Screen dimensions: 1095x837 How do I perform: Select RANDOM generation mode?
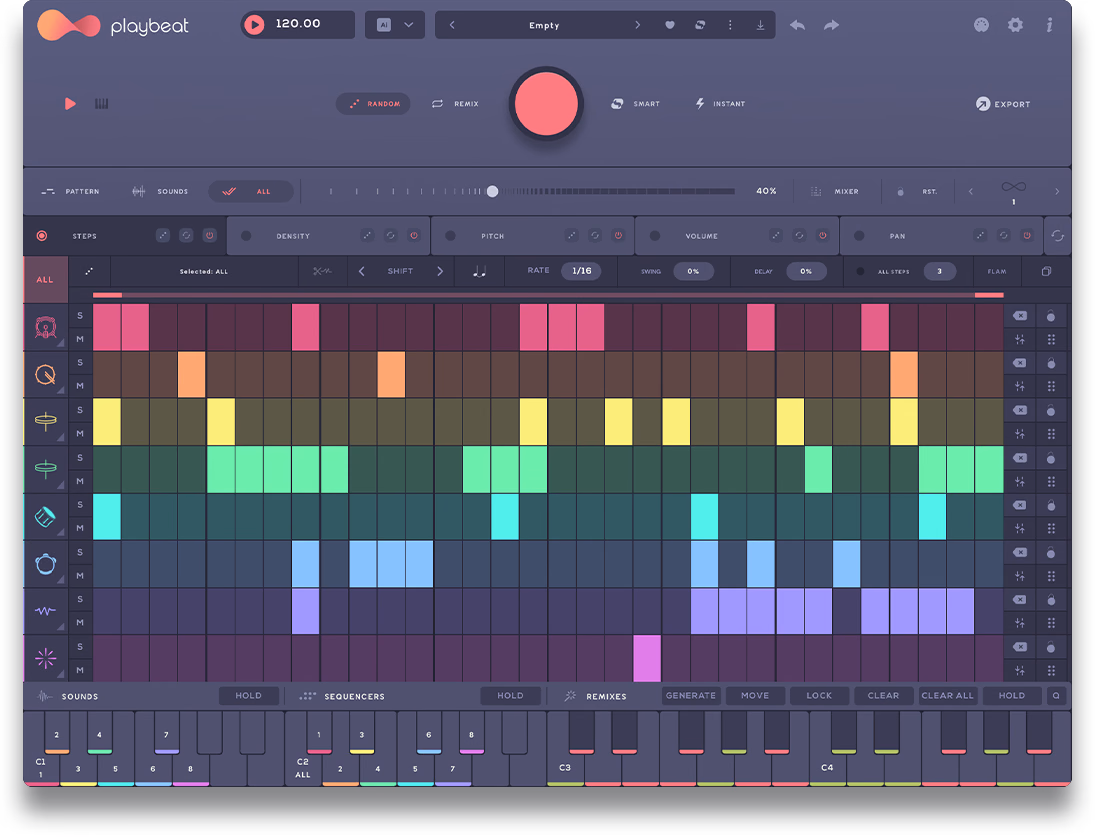pos(374,103)
